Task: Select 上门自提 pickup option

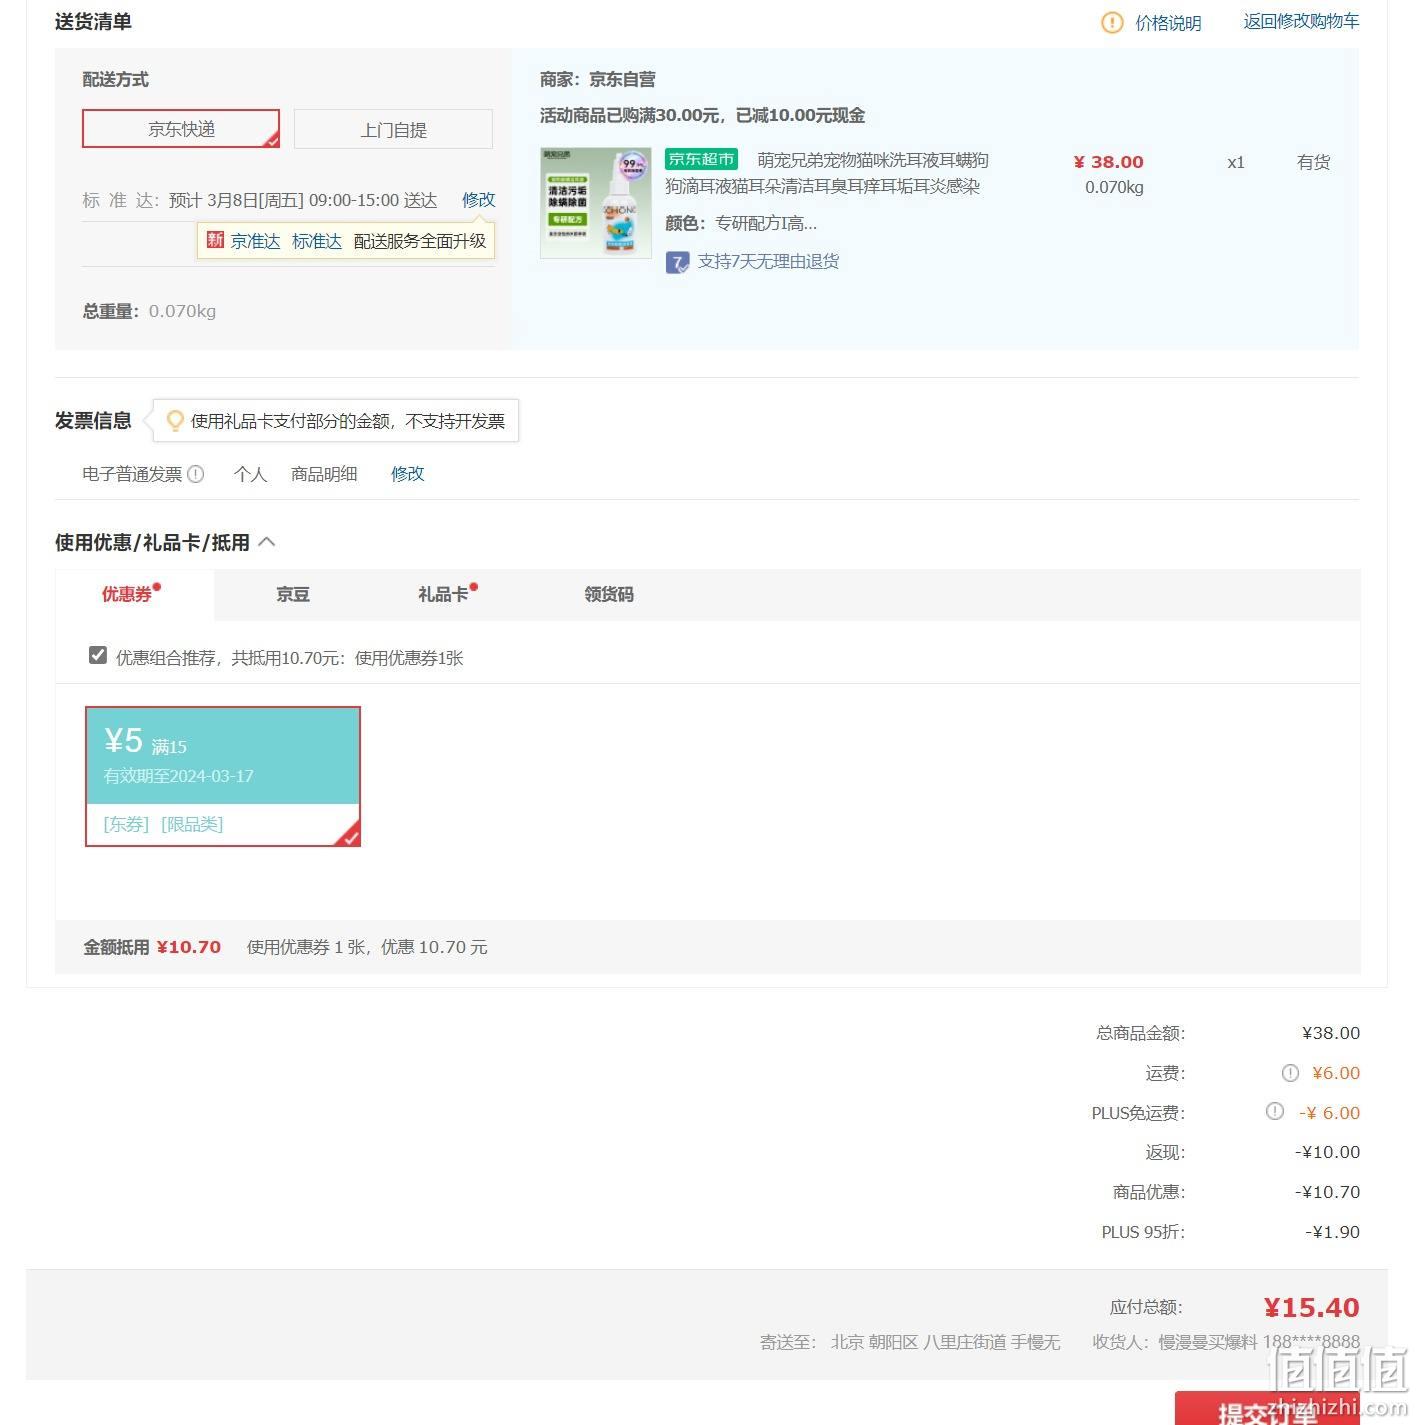Action: pyautogui.click(x=393, y=130)
